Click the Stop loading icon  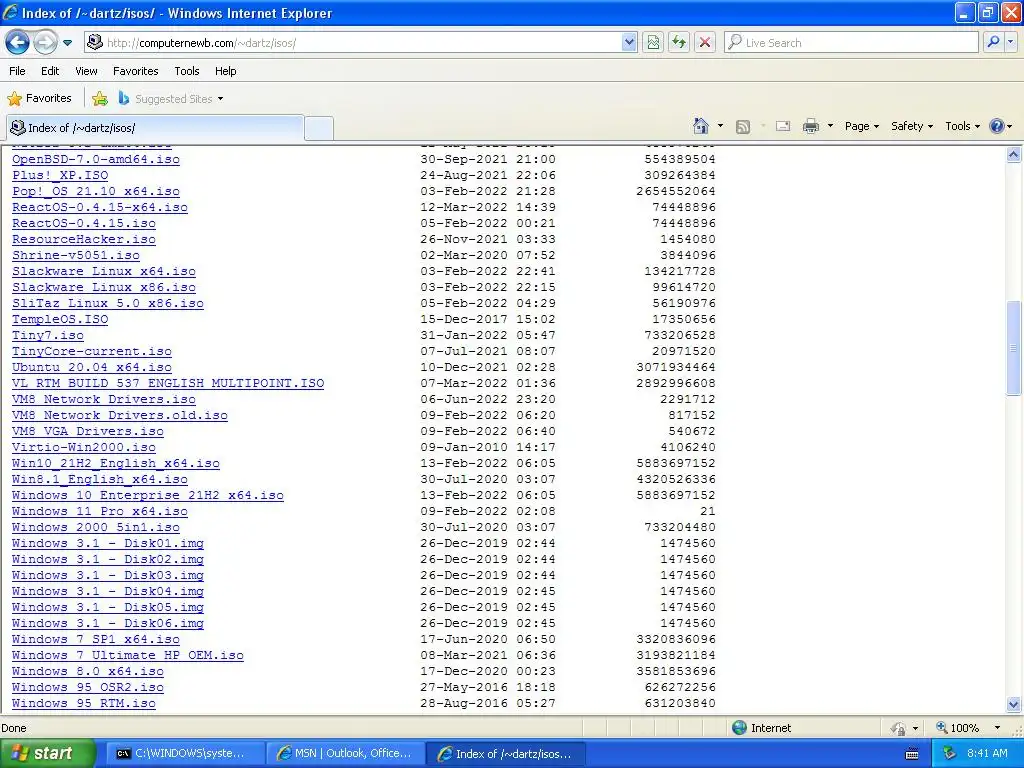pos(705,42)
